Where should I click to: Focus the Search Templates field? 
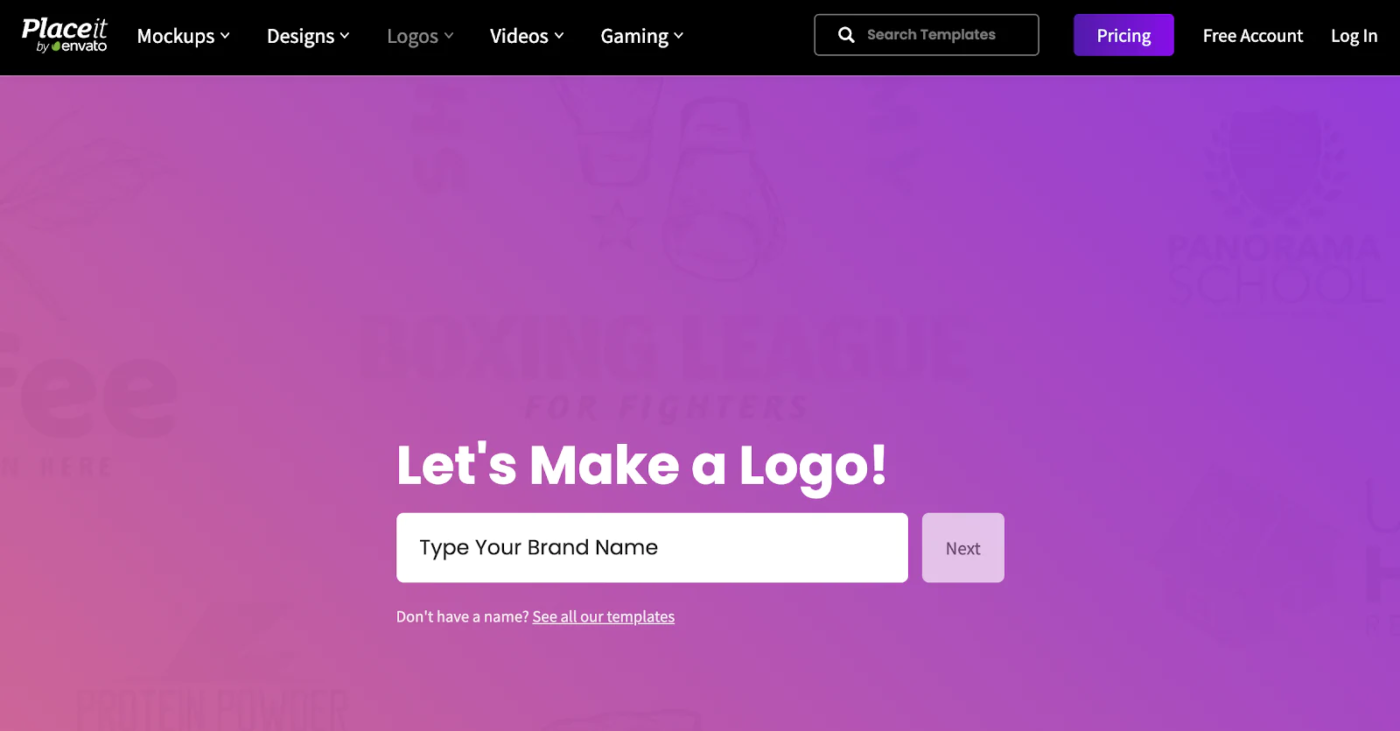(x=926, y=35)
